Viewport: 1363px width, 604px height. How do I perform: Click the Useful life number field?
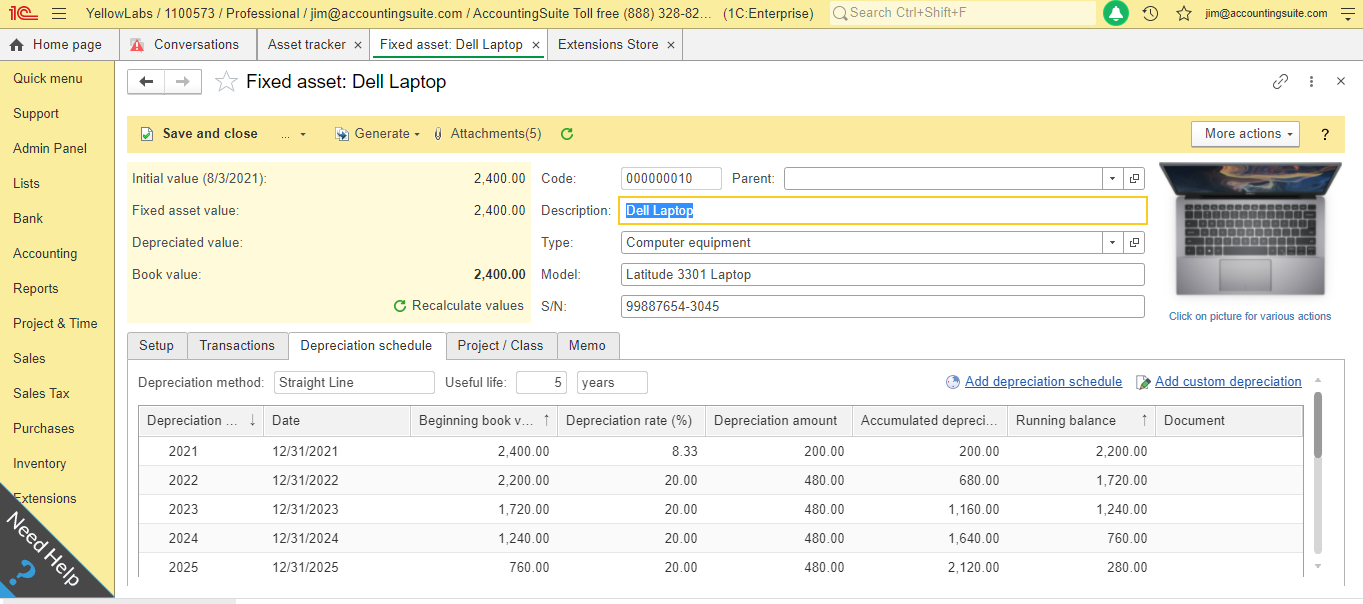tap(542, 383)
